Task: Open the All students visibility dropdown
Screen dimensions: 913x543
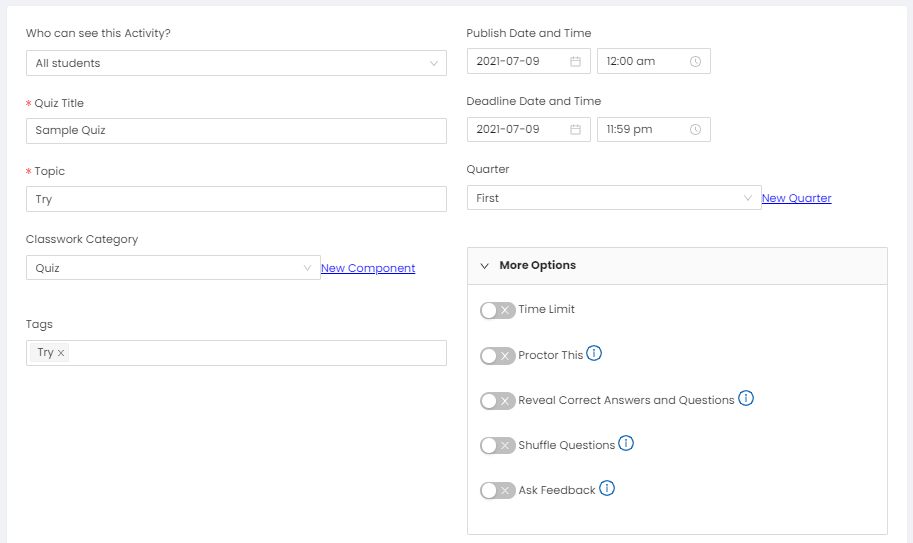Action: pos(236,63)
